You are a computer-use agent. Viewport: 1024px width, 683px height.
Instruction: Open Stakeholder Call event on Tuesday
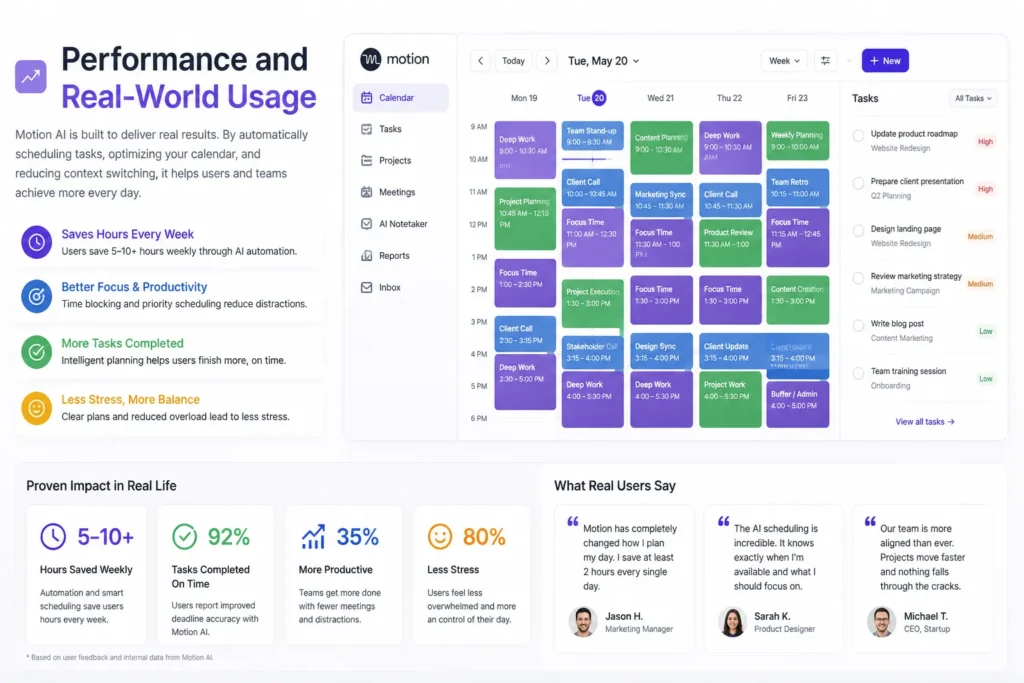592,353
